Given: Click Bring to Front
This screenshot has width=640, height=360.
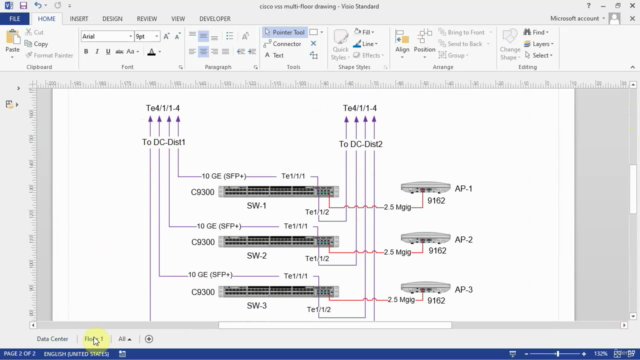Looking at the screenshot, I should [x=462, y=32].
